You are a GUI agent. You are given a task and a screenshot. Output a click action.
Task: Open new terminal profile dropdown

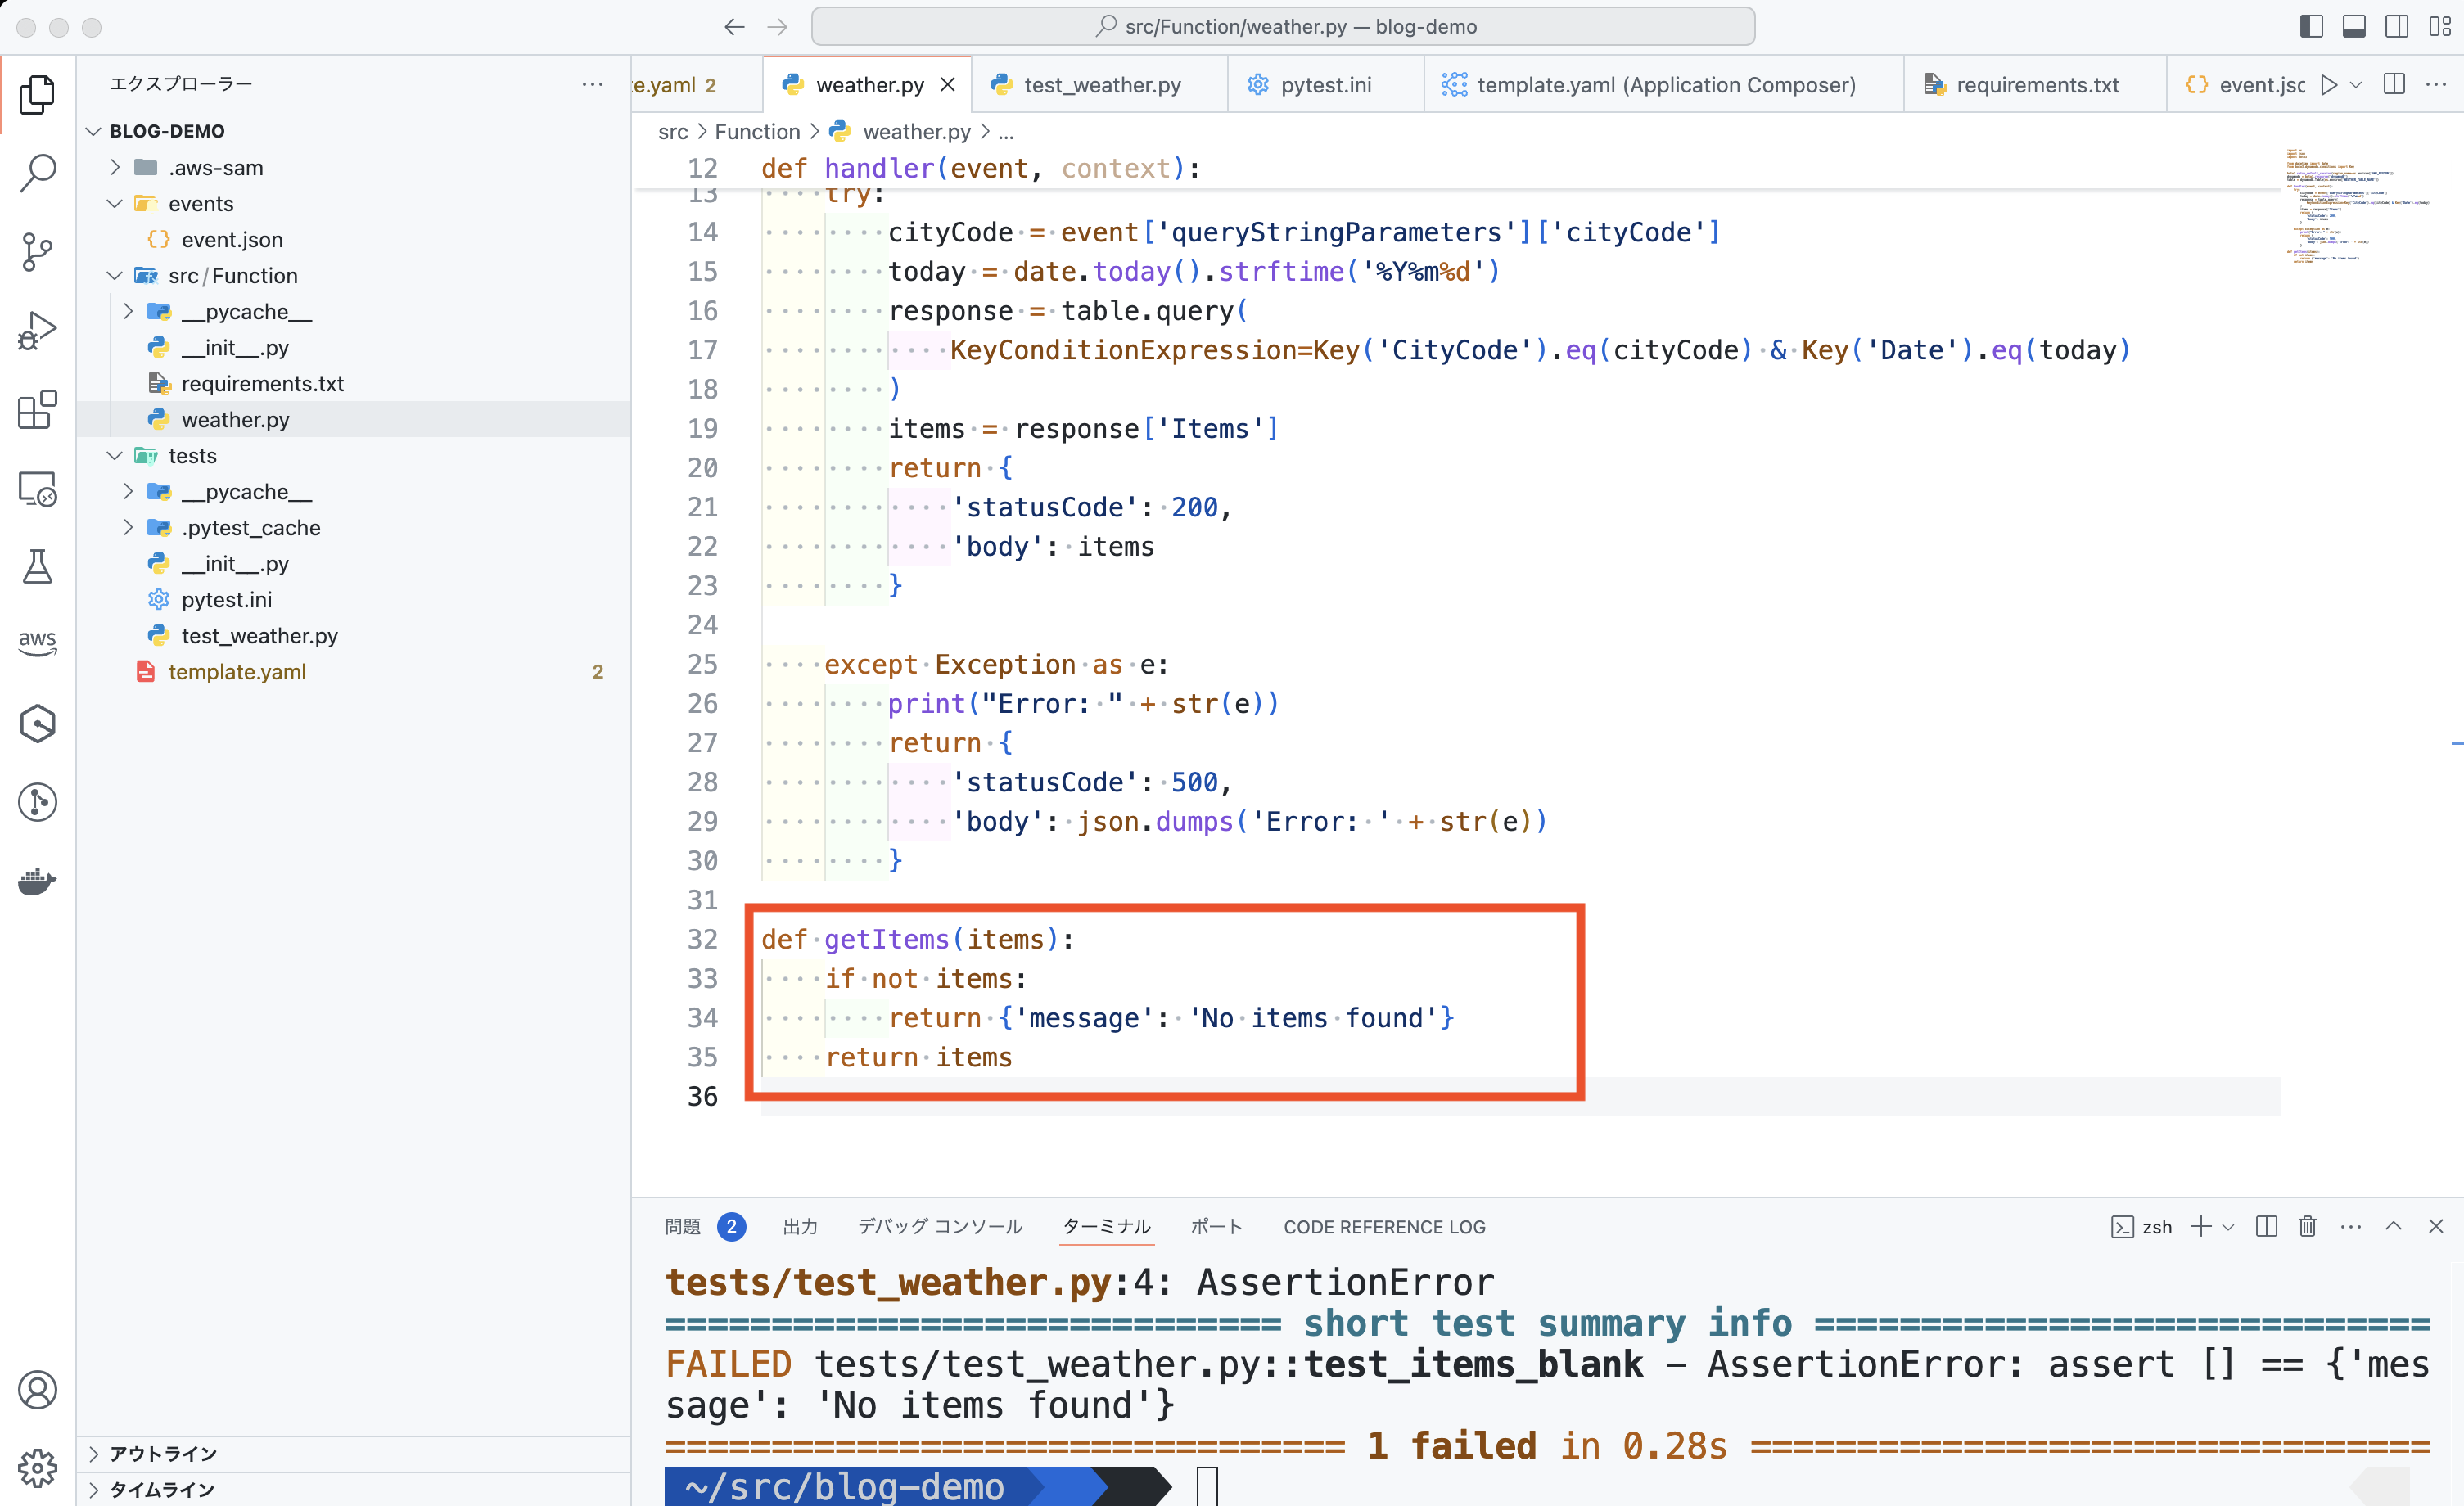tap(2228, 1226)
